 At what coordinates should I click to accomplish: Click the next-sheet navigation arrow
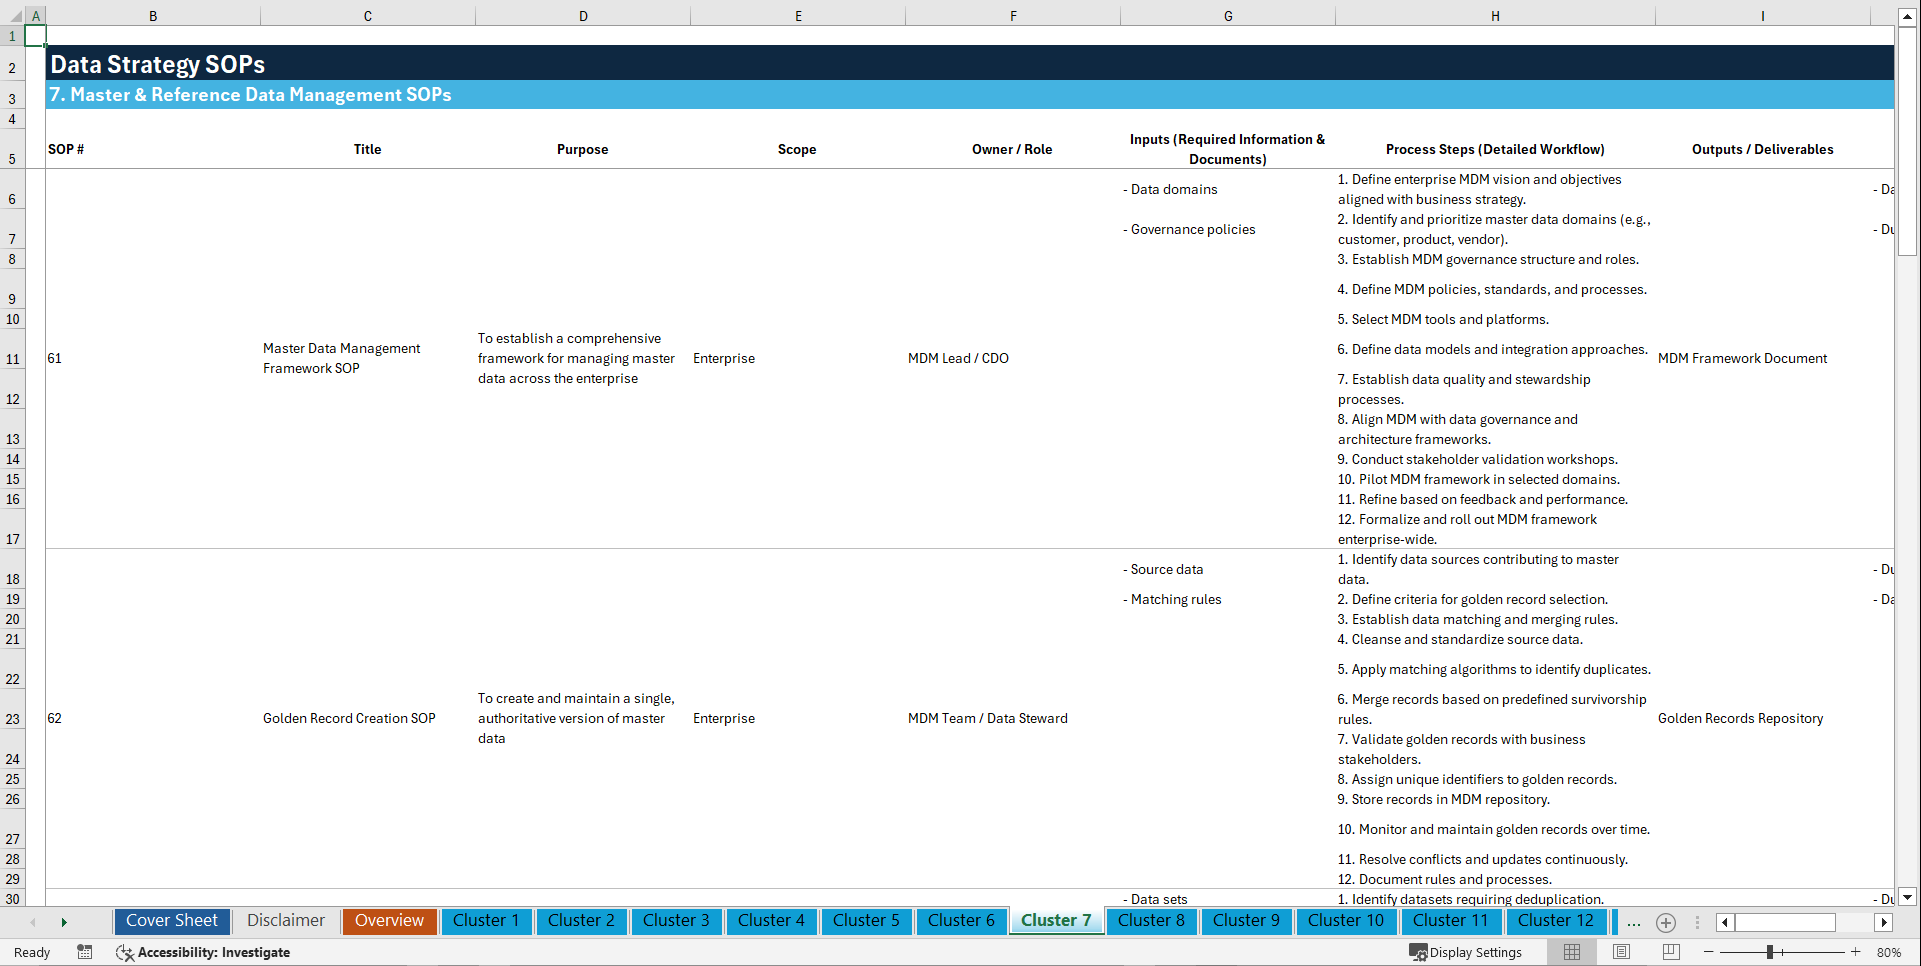[x=64, y=922]
